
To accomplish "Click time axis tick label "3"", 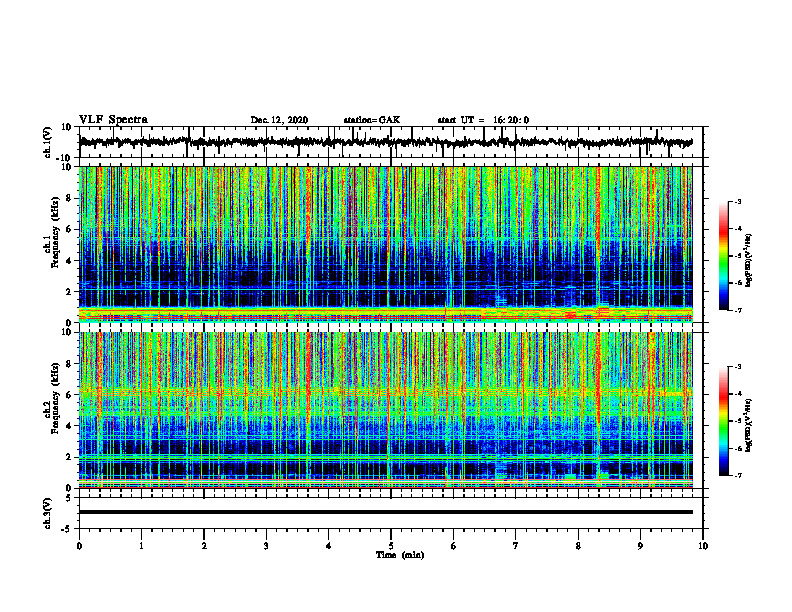I will coord(266,546).
